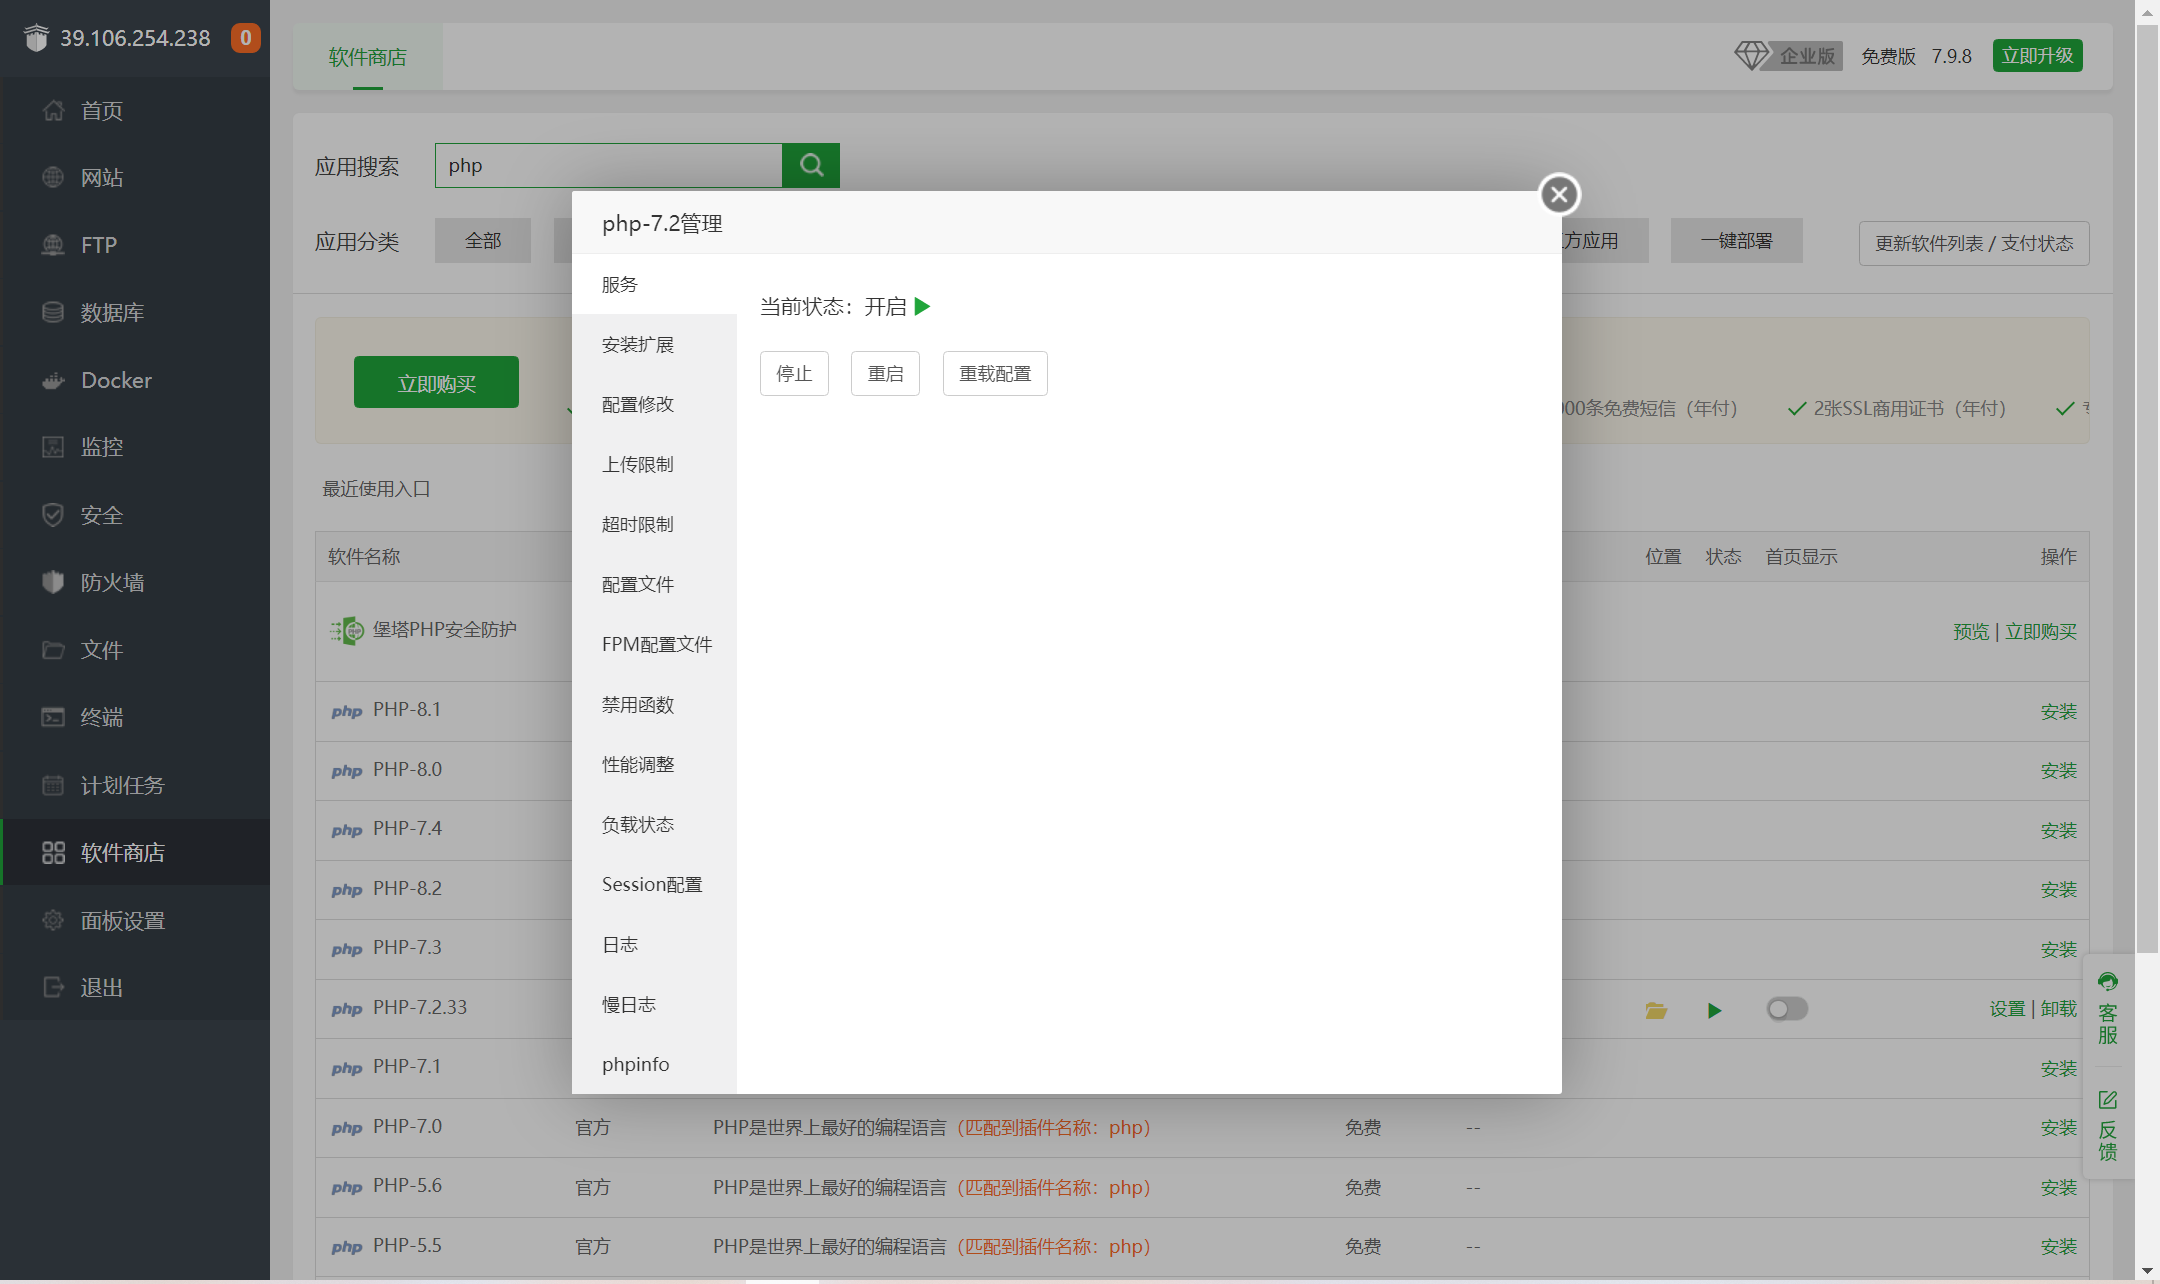The width and height of the screenshot is (2160, 1284).
Task: Click the 重启 restart button
Action: pos(884,373)
